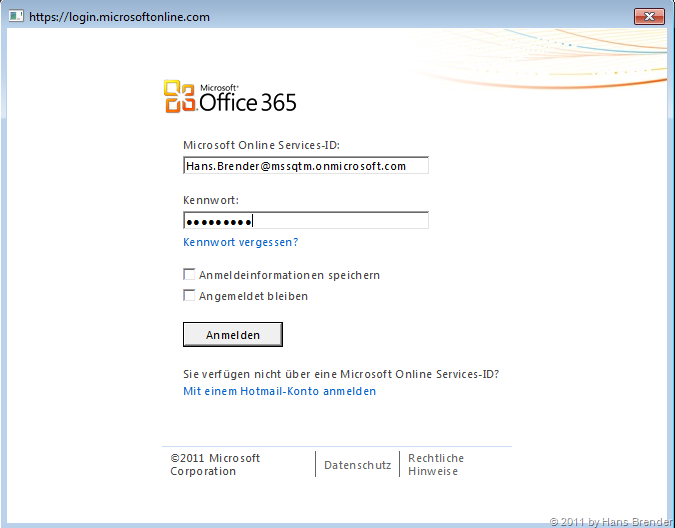Screen dimensions: 675x528
Task: Open the Rechtliche Hinweise footer link
Action: (x=436, y=464)
